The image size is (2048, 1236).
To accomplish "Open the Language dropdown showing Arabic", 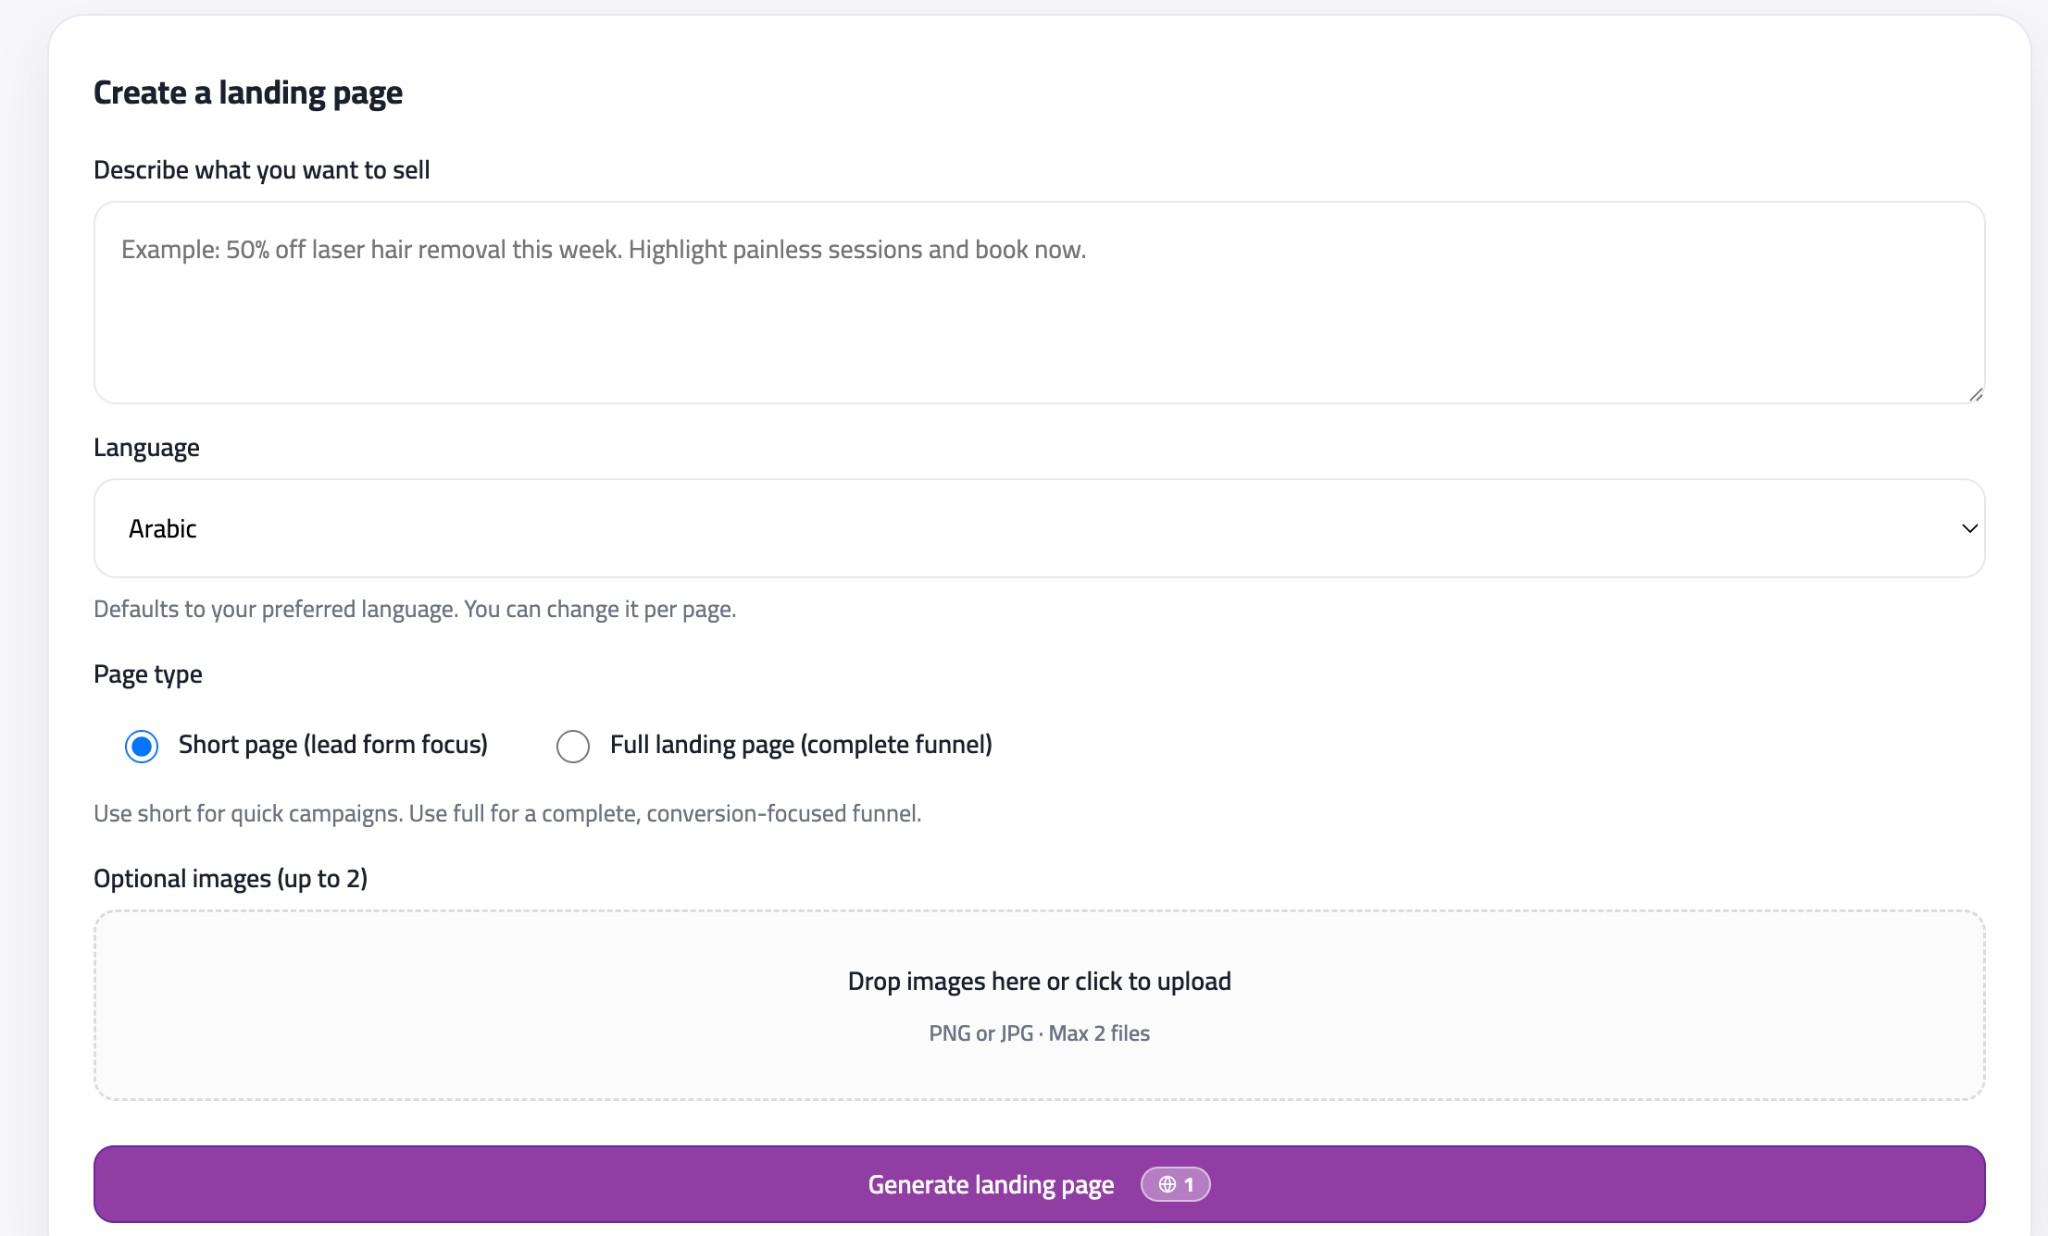I will tap(1040, 528).
